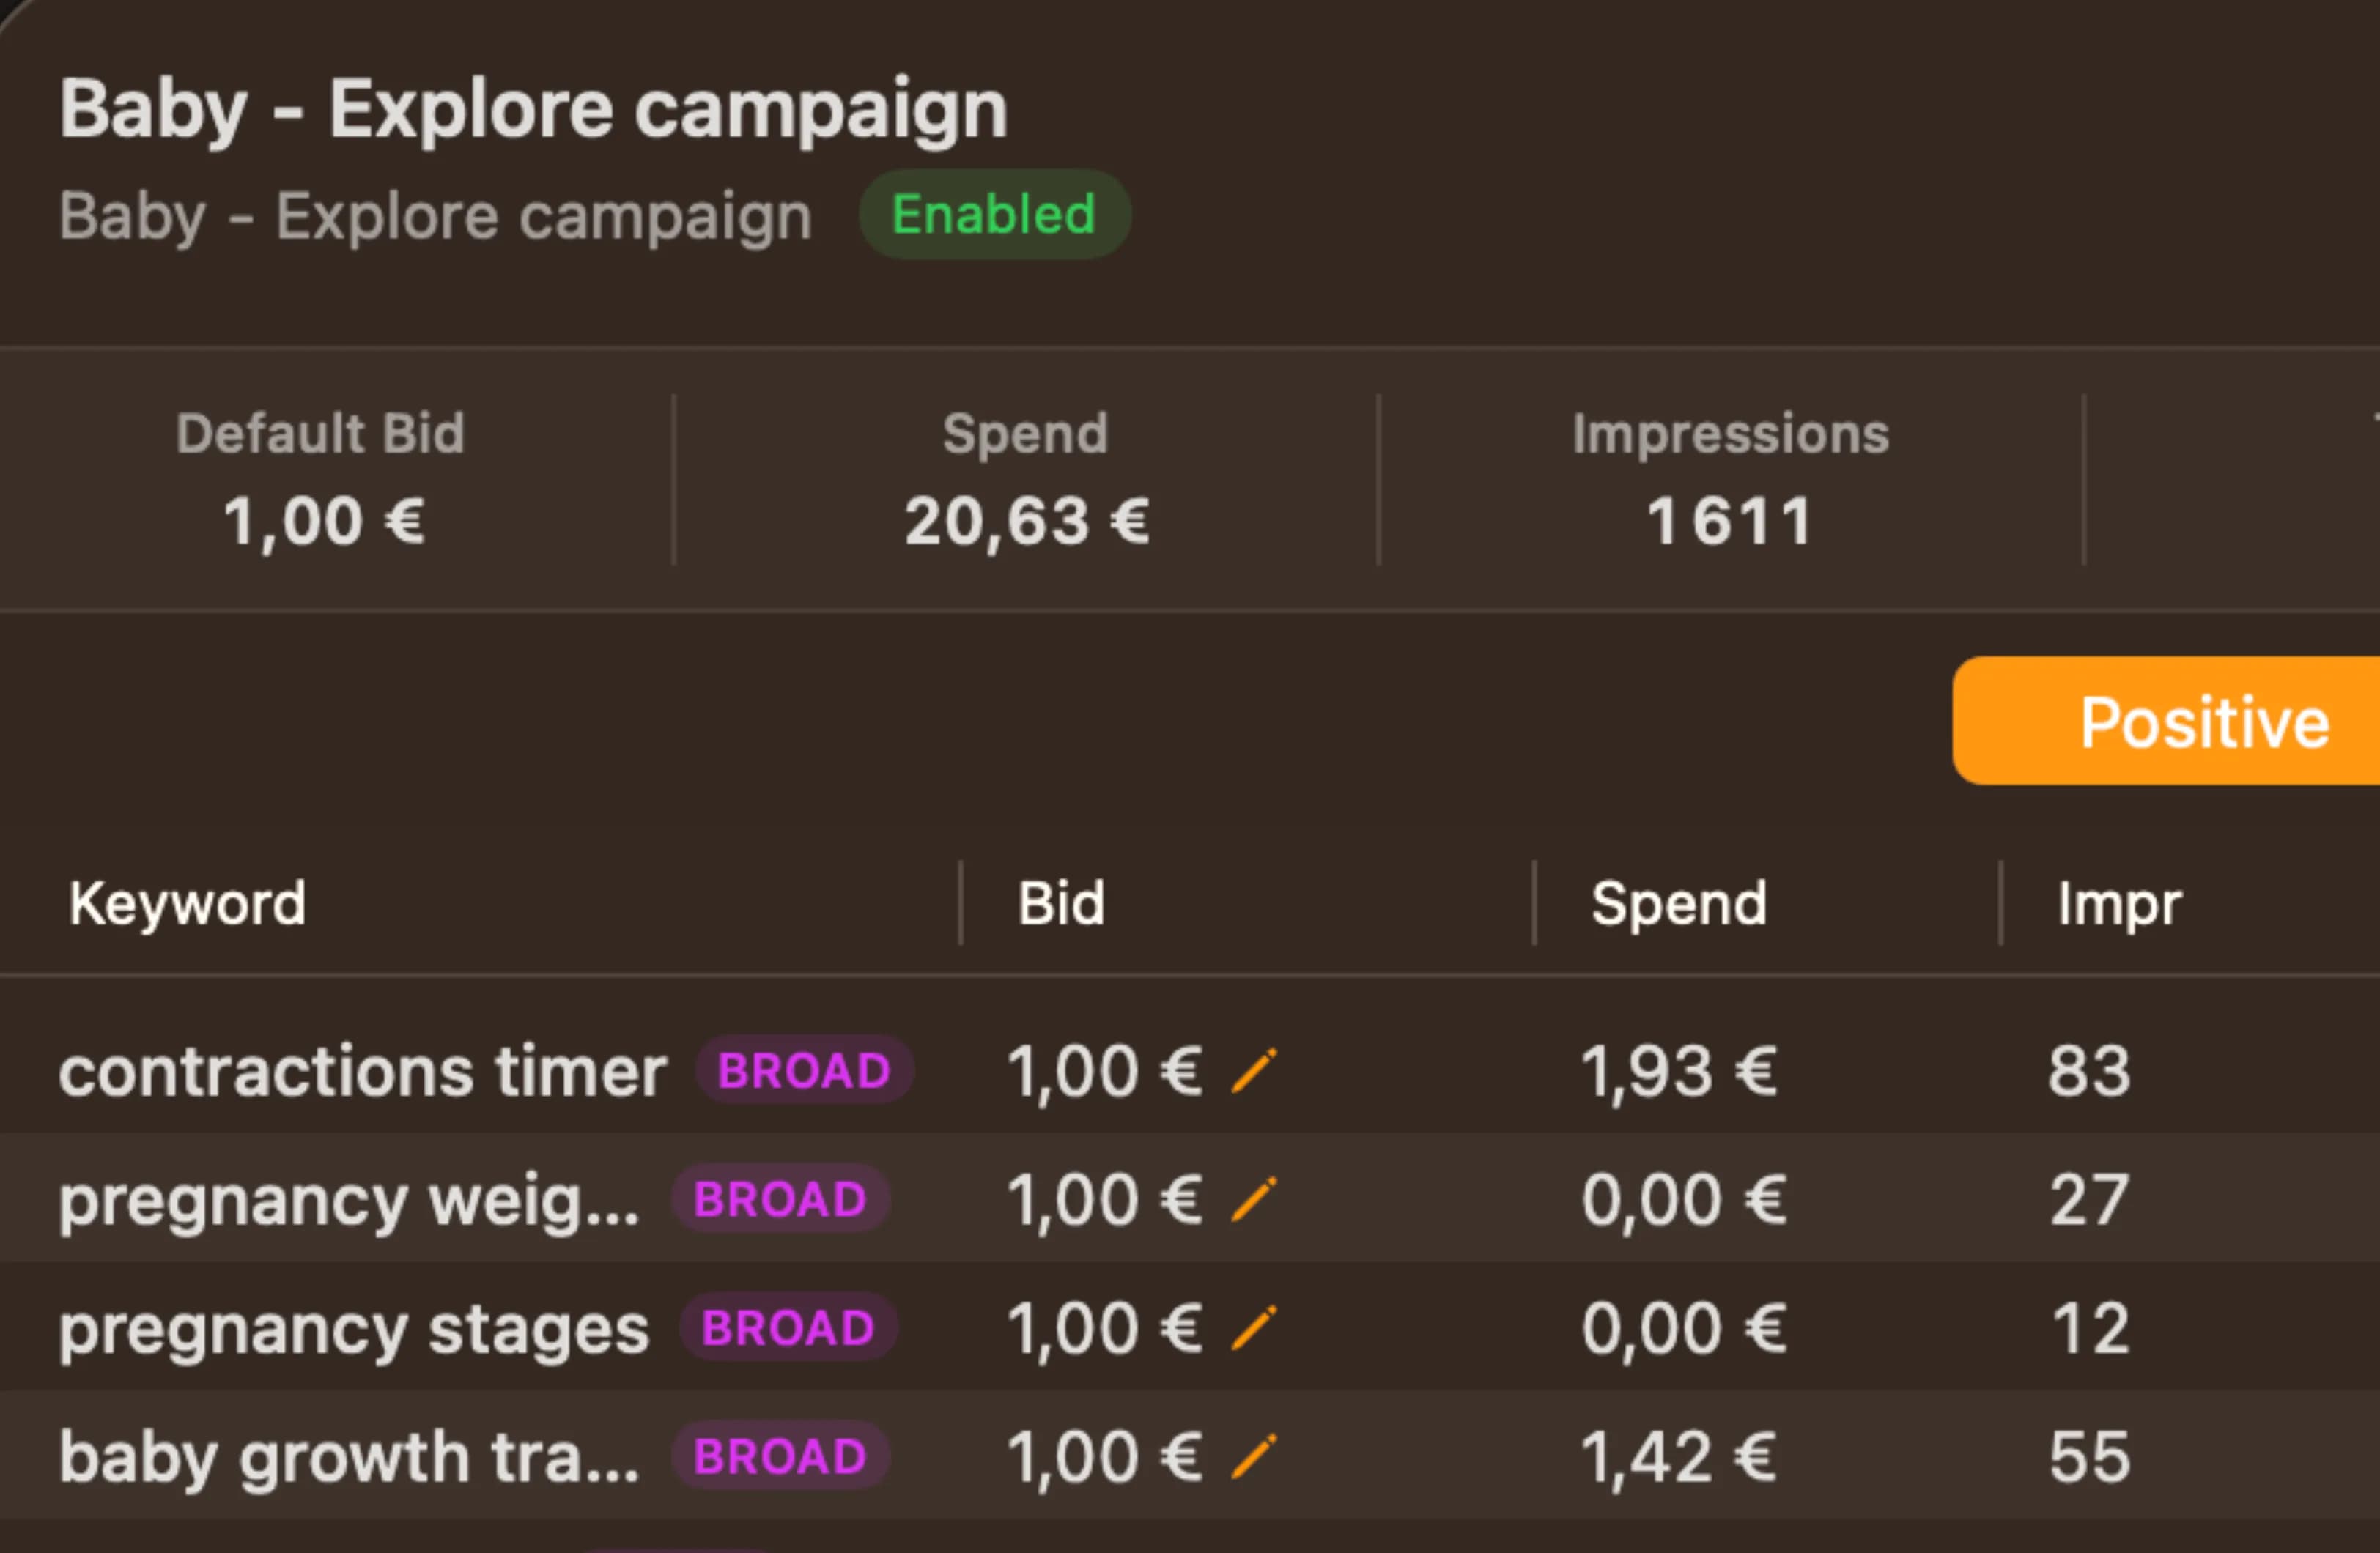Sort keywords using the Impr column header
The height and width of the screenshot is (1553, 2380).
click(2117, 903)
